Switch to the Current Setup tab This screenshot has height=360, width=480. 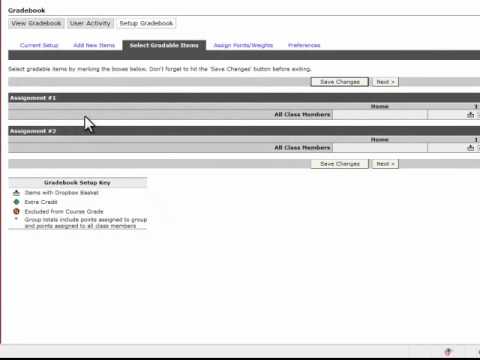[x=39, y=45]
